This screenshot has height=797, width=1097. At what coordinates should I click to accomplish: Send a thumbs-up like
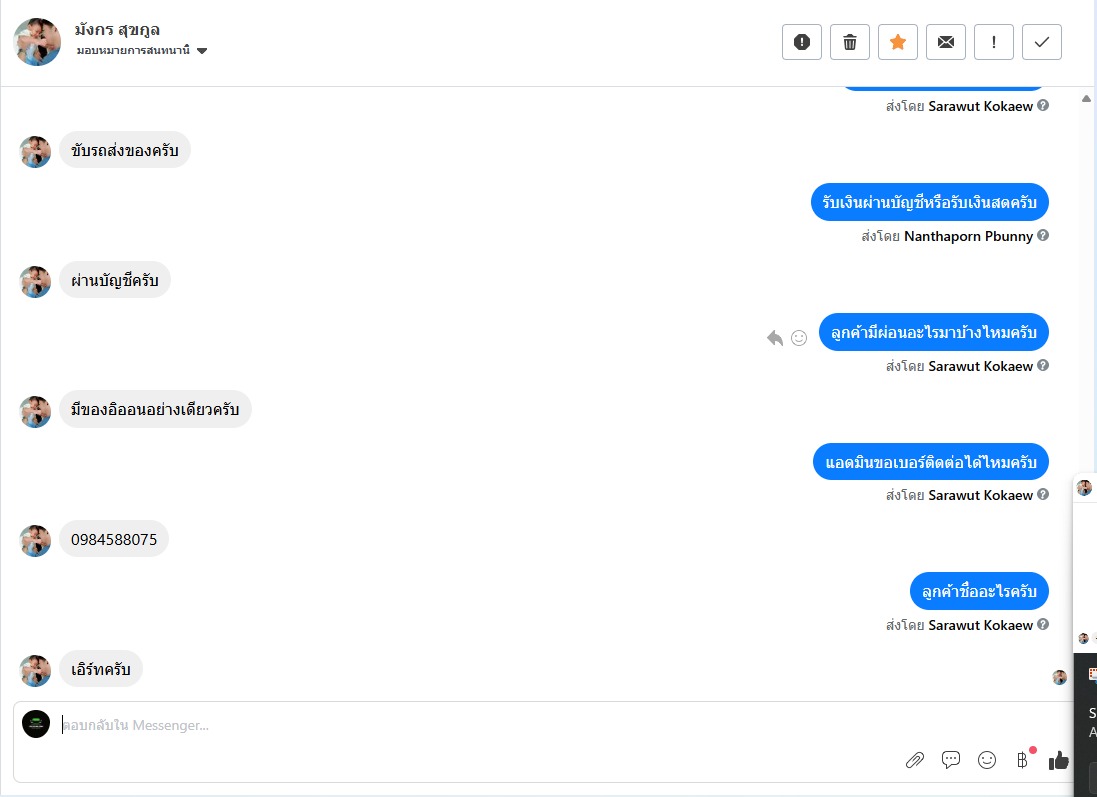[1058, 760]
